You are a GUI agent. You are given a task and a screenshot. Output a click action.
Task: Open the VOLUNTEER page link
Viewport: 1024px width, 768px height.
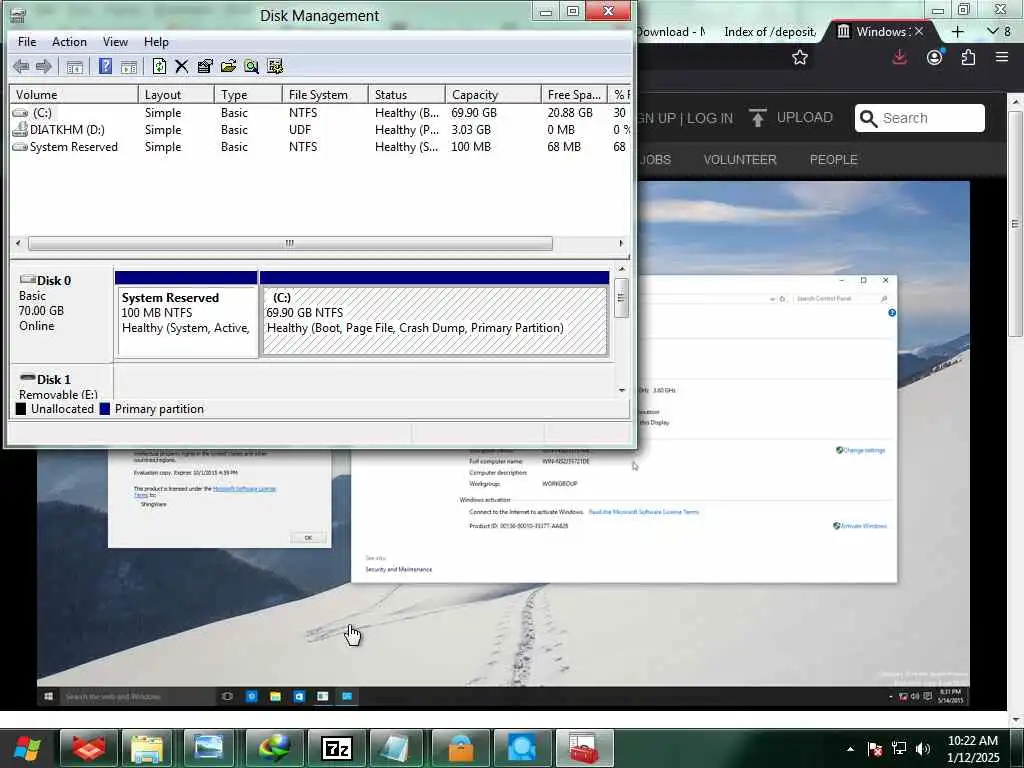[740, 160]
